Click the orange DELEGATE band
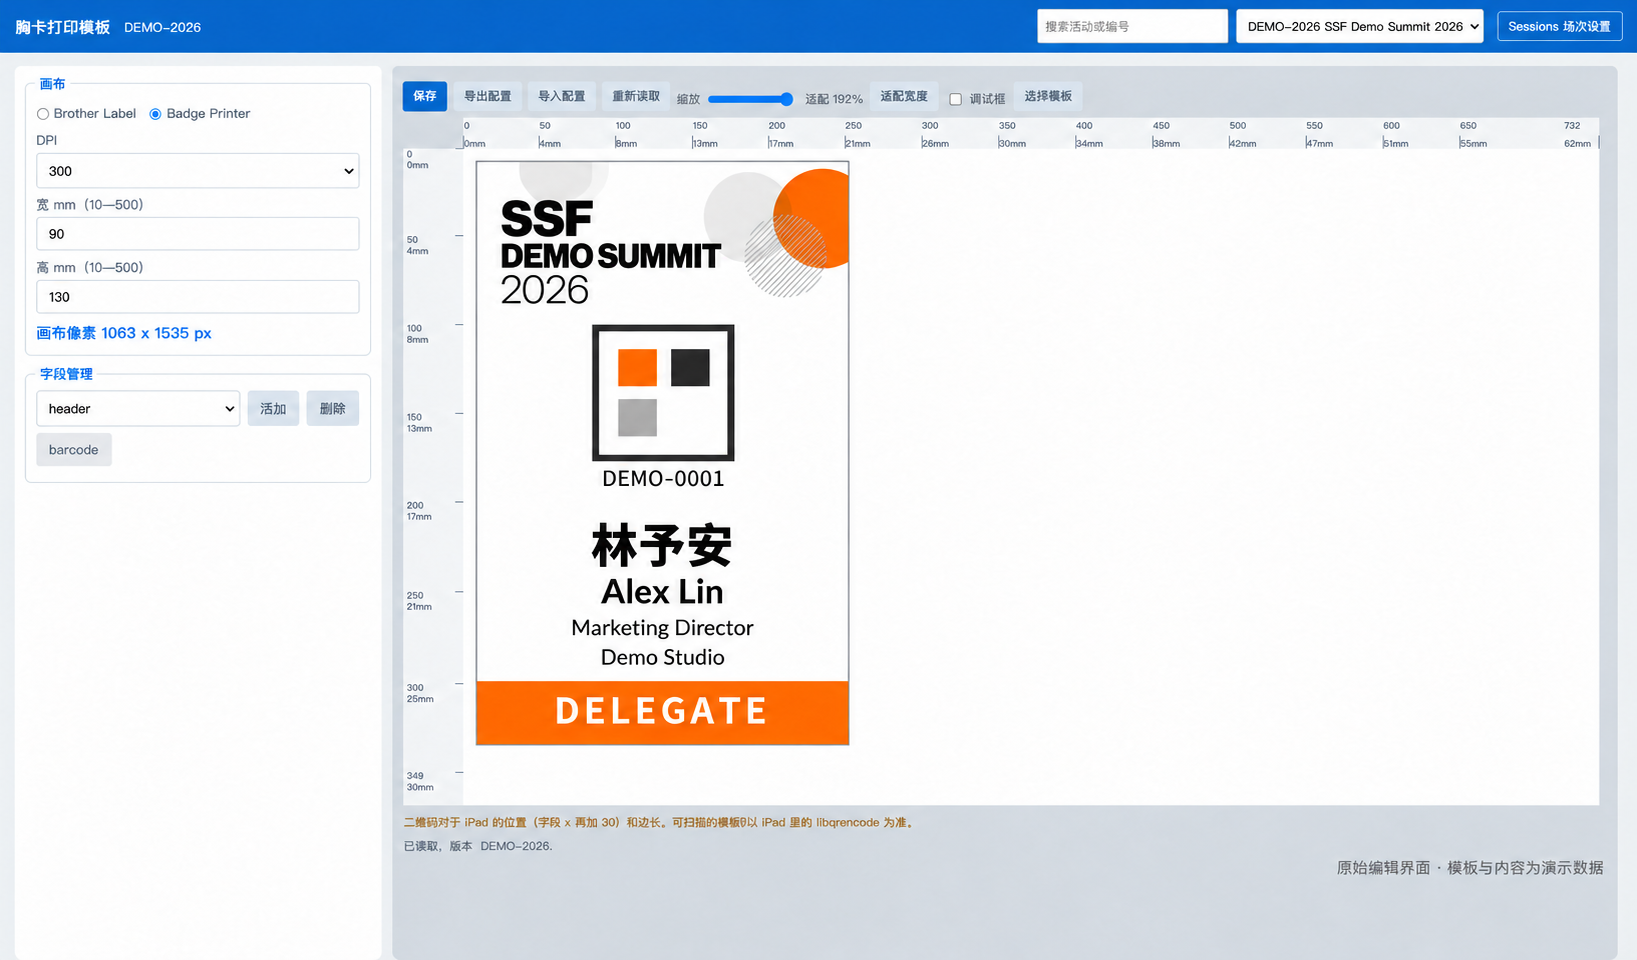Image resolution: width=1637 pixels, height=960 pixels. tap(662, 712)
